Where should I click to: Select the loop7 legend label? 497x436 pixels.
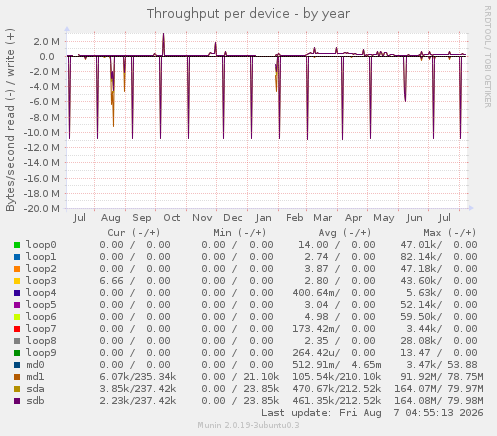[x=41, y=329]
